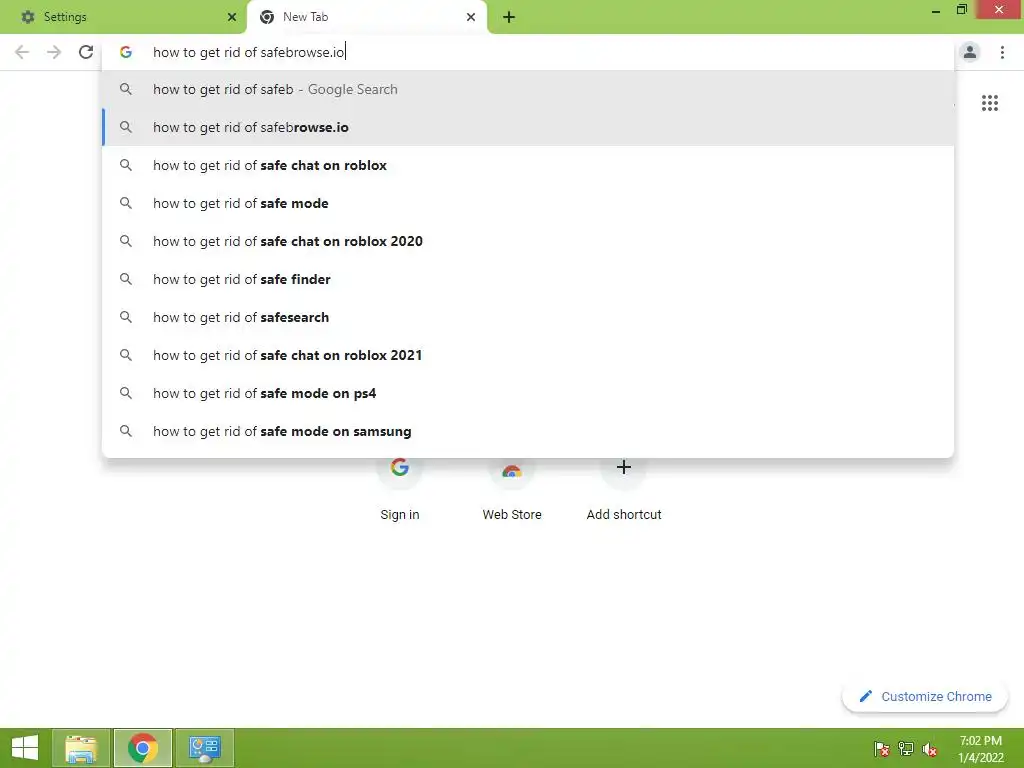
Task: Click the browser forward arrow
Action: click(x=54, y=52)
